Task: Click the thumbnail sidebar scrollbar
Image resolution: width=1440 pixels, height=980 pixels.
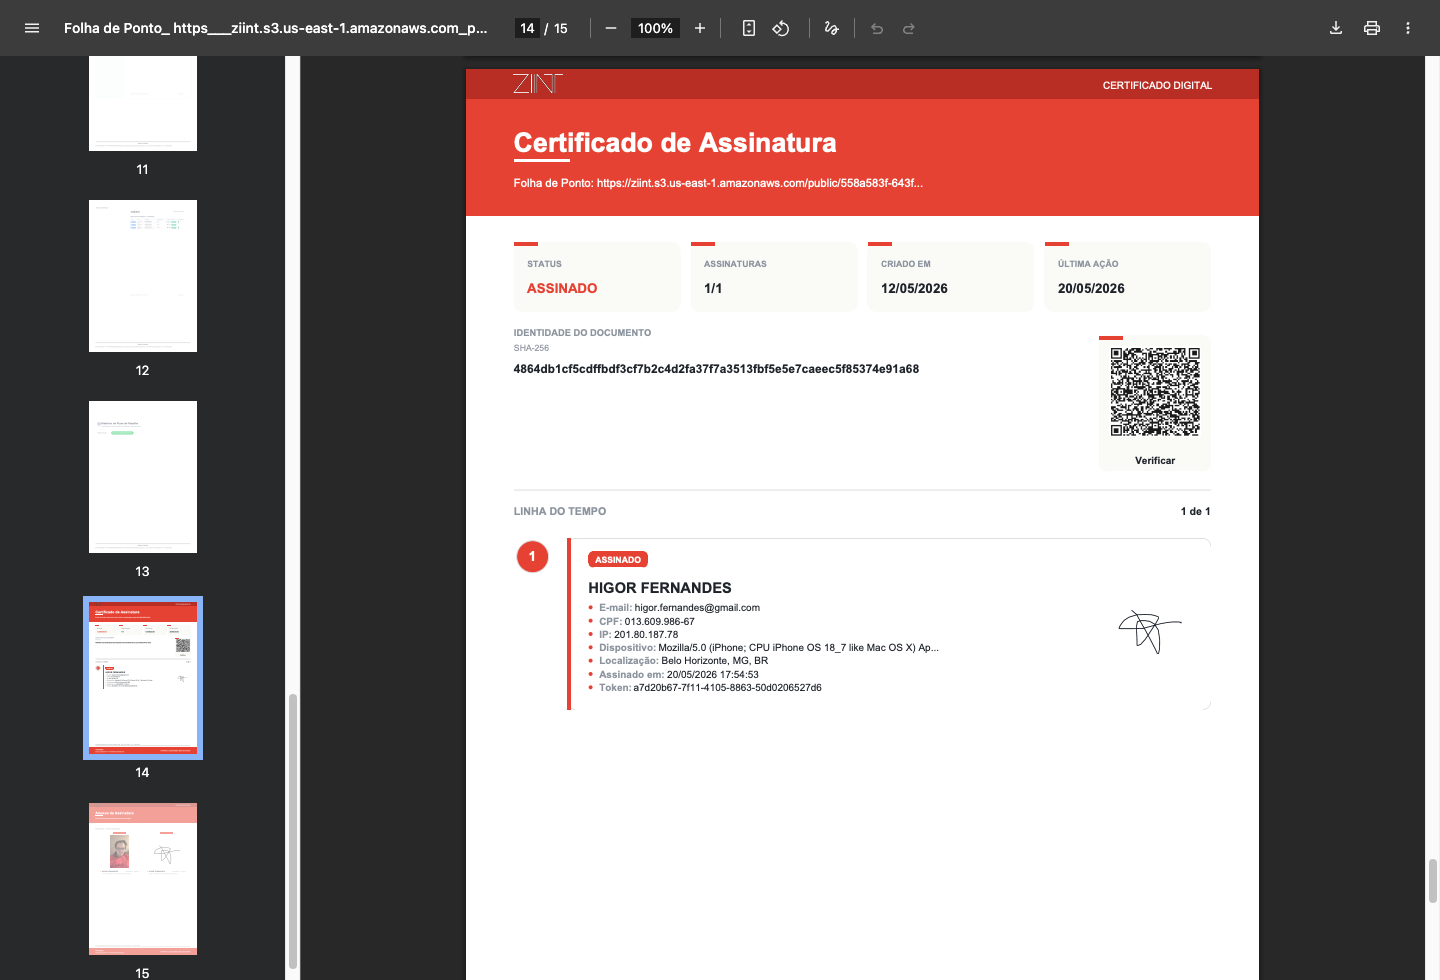Action: (x=293, y=830)
